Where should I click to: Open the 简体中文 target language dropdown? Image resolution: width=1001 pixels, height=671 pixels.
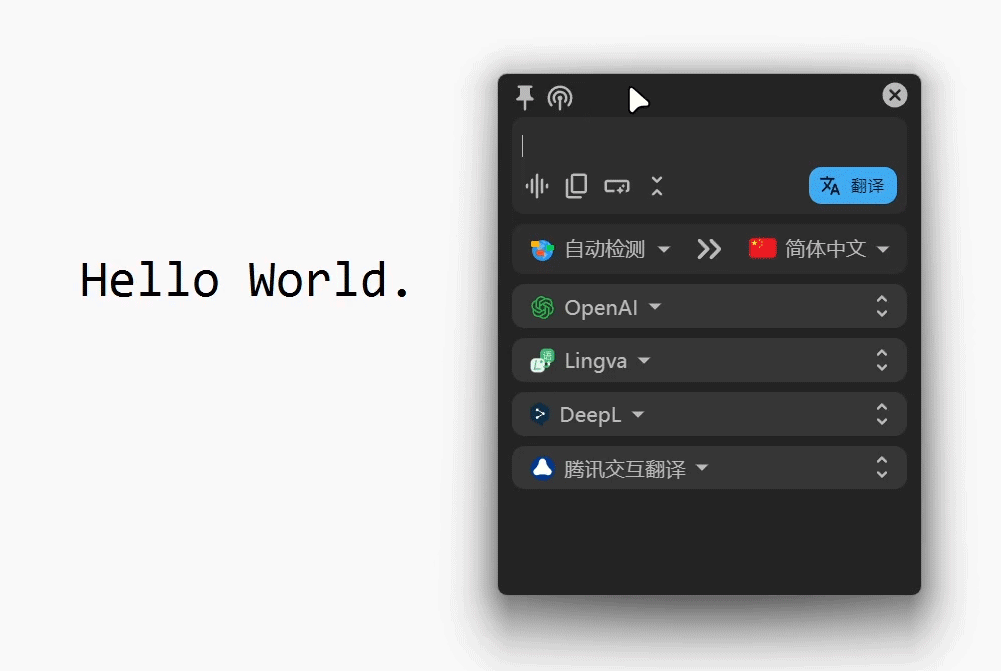tap(819, 248)
